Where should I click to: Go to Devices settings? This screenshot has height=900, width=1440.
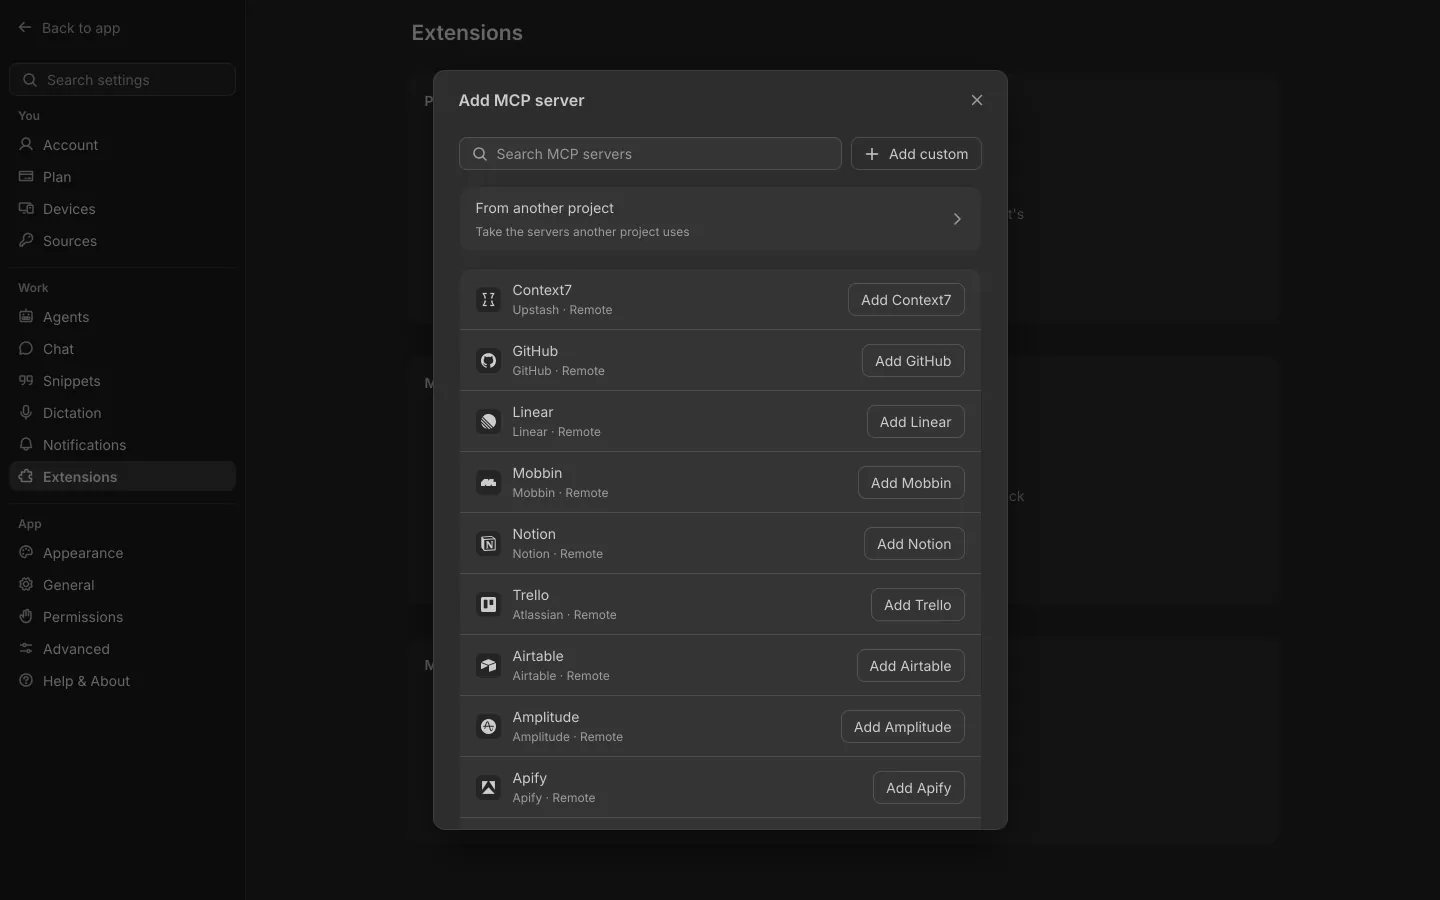[122, 209]
